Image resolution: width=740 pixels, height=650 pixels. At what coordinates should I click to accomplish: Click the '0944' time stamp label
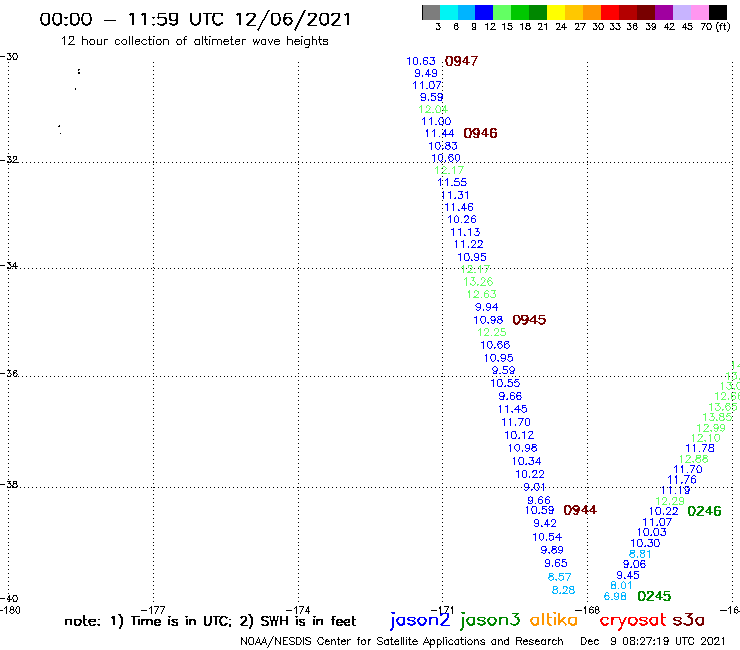[x=580, y=510]
